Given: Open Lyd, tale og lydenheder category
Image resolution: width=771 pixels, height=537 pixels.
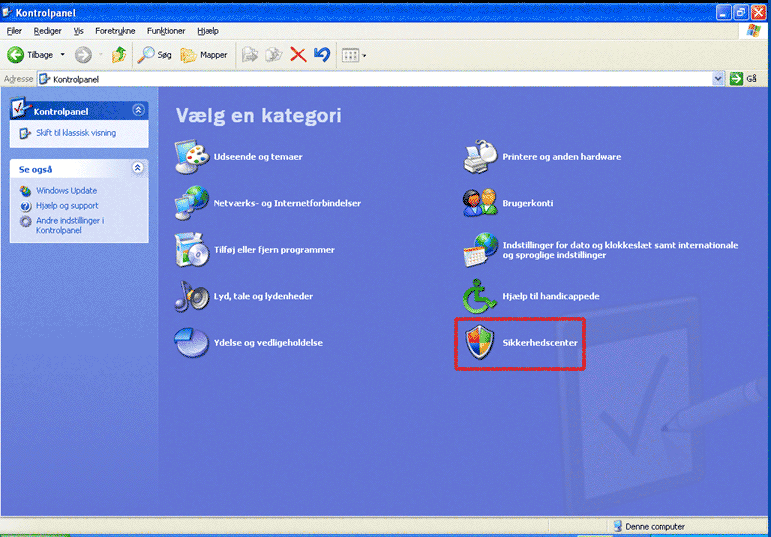Looking at the screenshot, I should pos(264,297).
